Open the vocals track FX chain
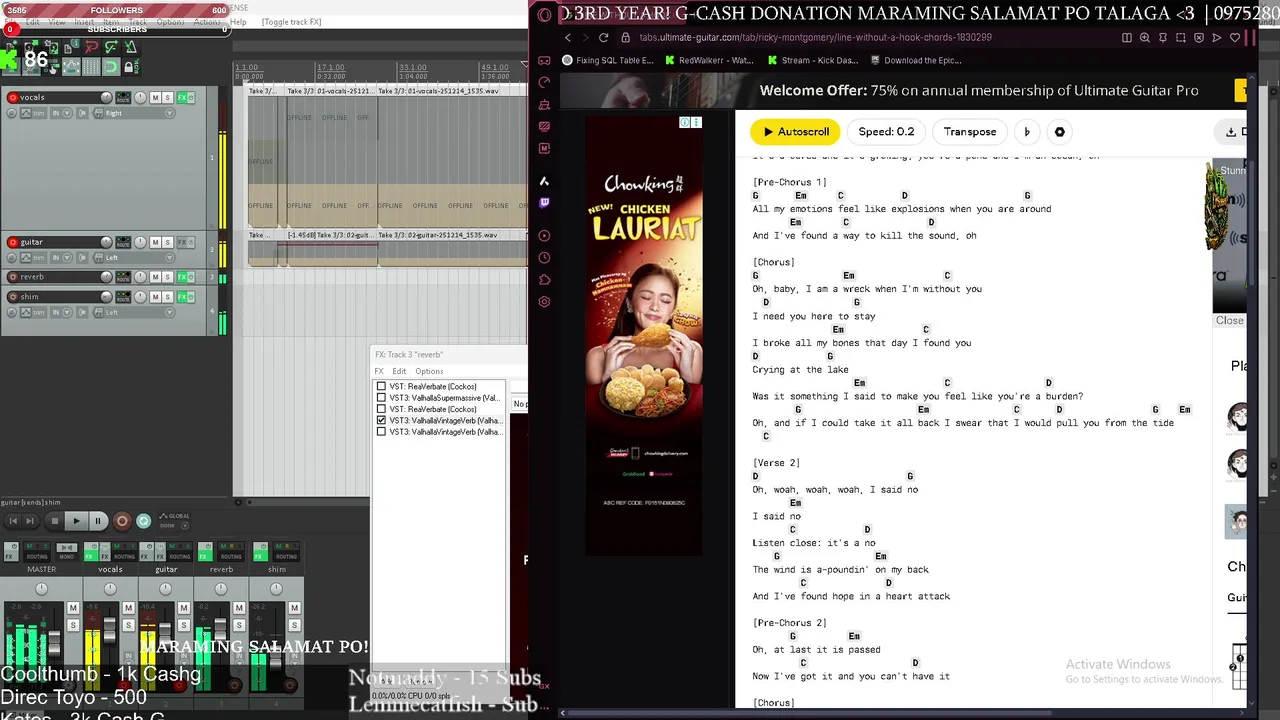 [182, 97]
